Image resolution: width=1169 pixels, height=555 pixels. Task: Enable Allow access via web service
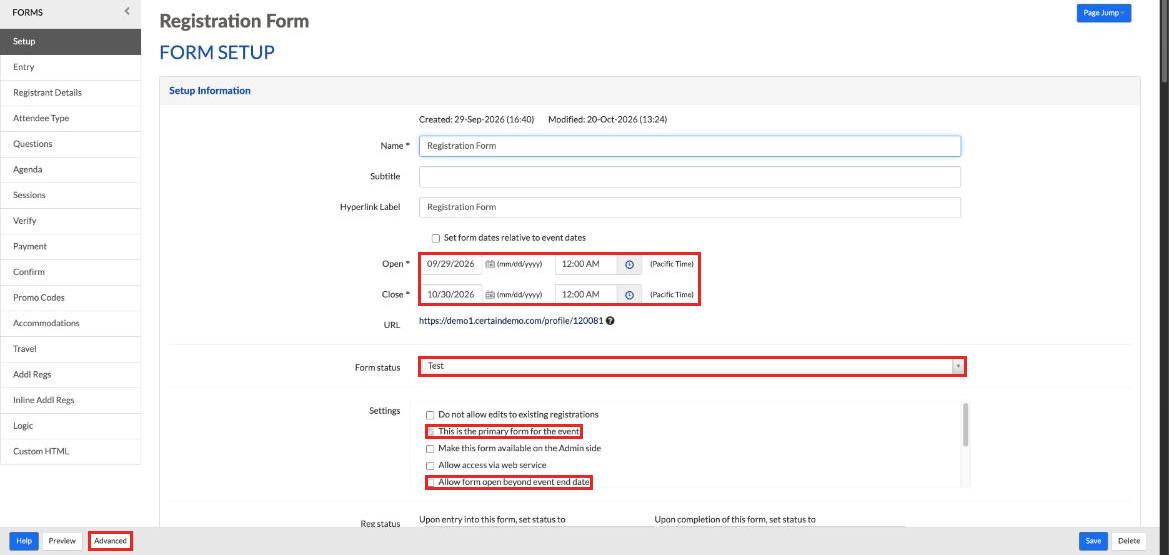(x=429, y=465)
